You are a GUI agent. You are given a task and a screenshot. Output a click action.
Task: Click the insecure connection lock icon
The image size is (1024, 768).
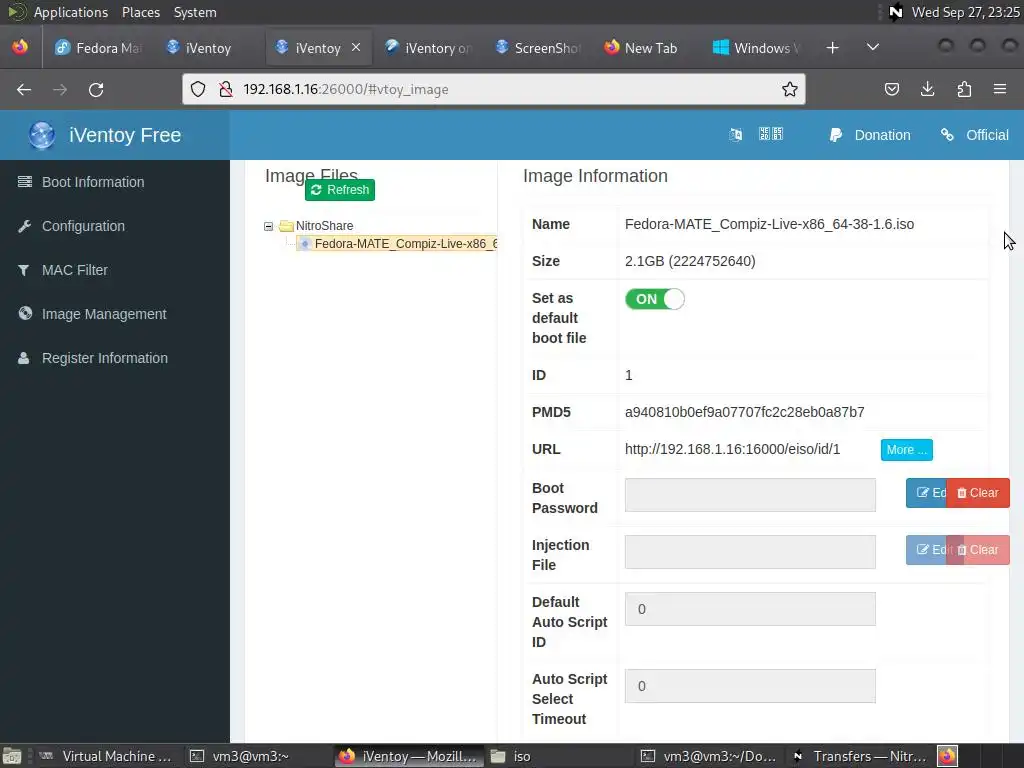(226, 89)
